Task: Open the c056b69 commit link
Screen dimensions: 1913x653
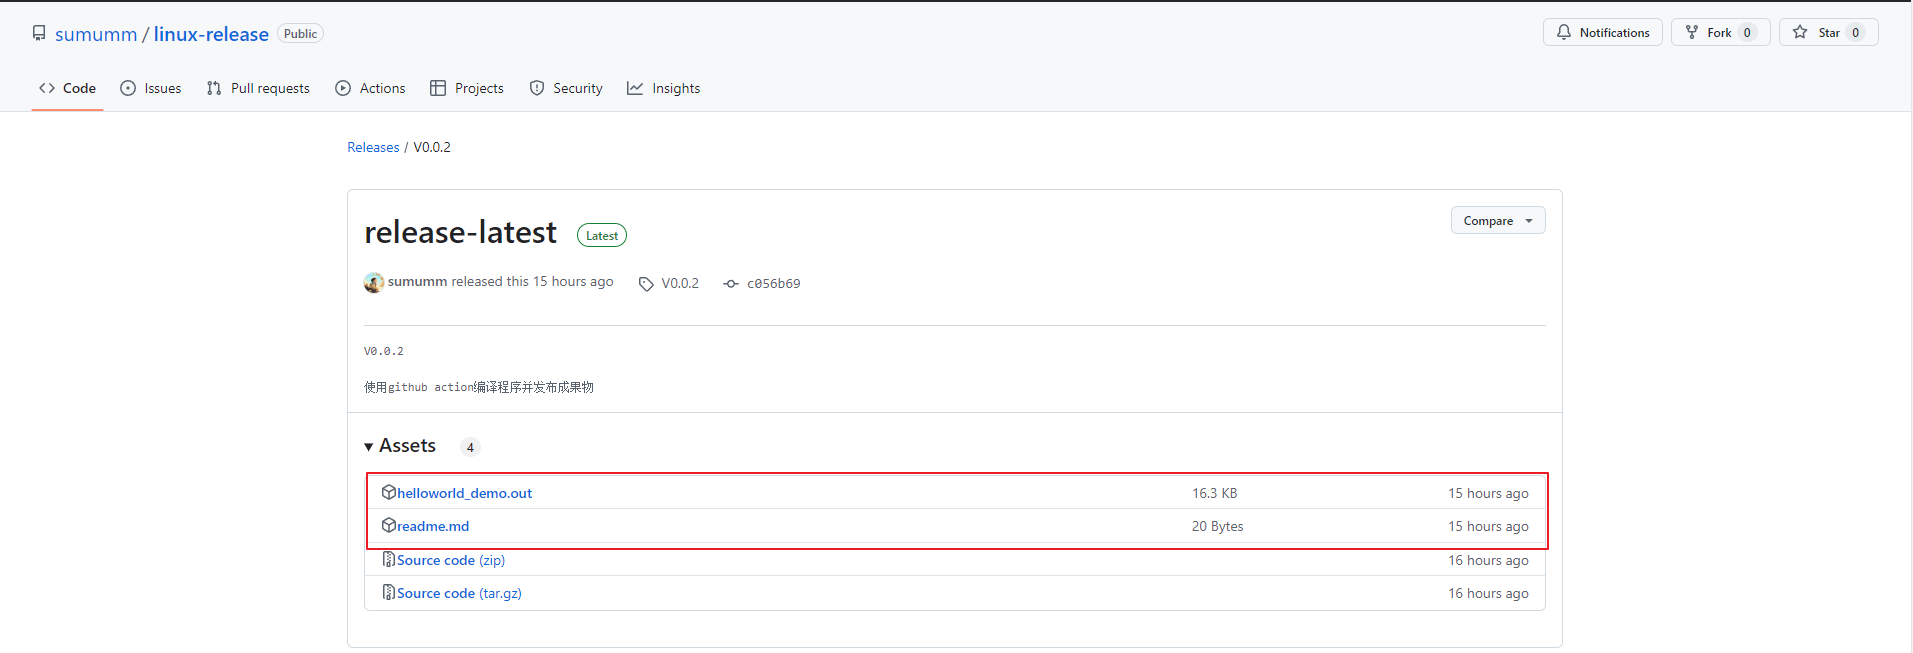Action: pos(773,284)
